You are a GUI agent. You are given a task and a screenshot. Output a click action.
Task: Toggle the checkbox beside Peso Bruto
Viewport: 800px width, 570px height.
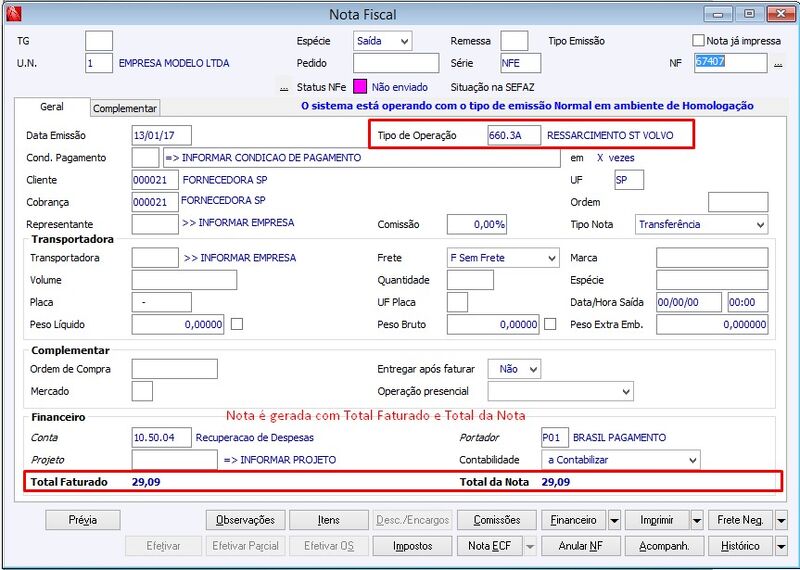pyautogui.click(x=550, y=324)
